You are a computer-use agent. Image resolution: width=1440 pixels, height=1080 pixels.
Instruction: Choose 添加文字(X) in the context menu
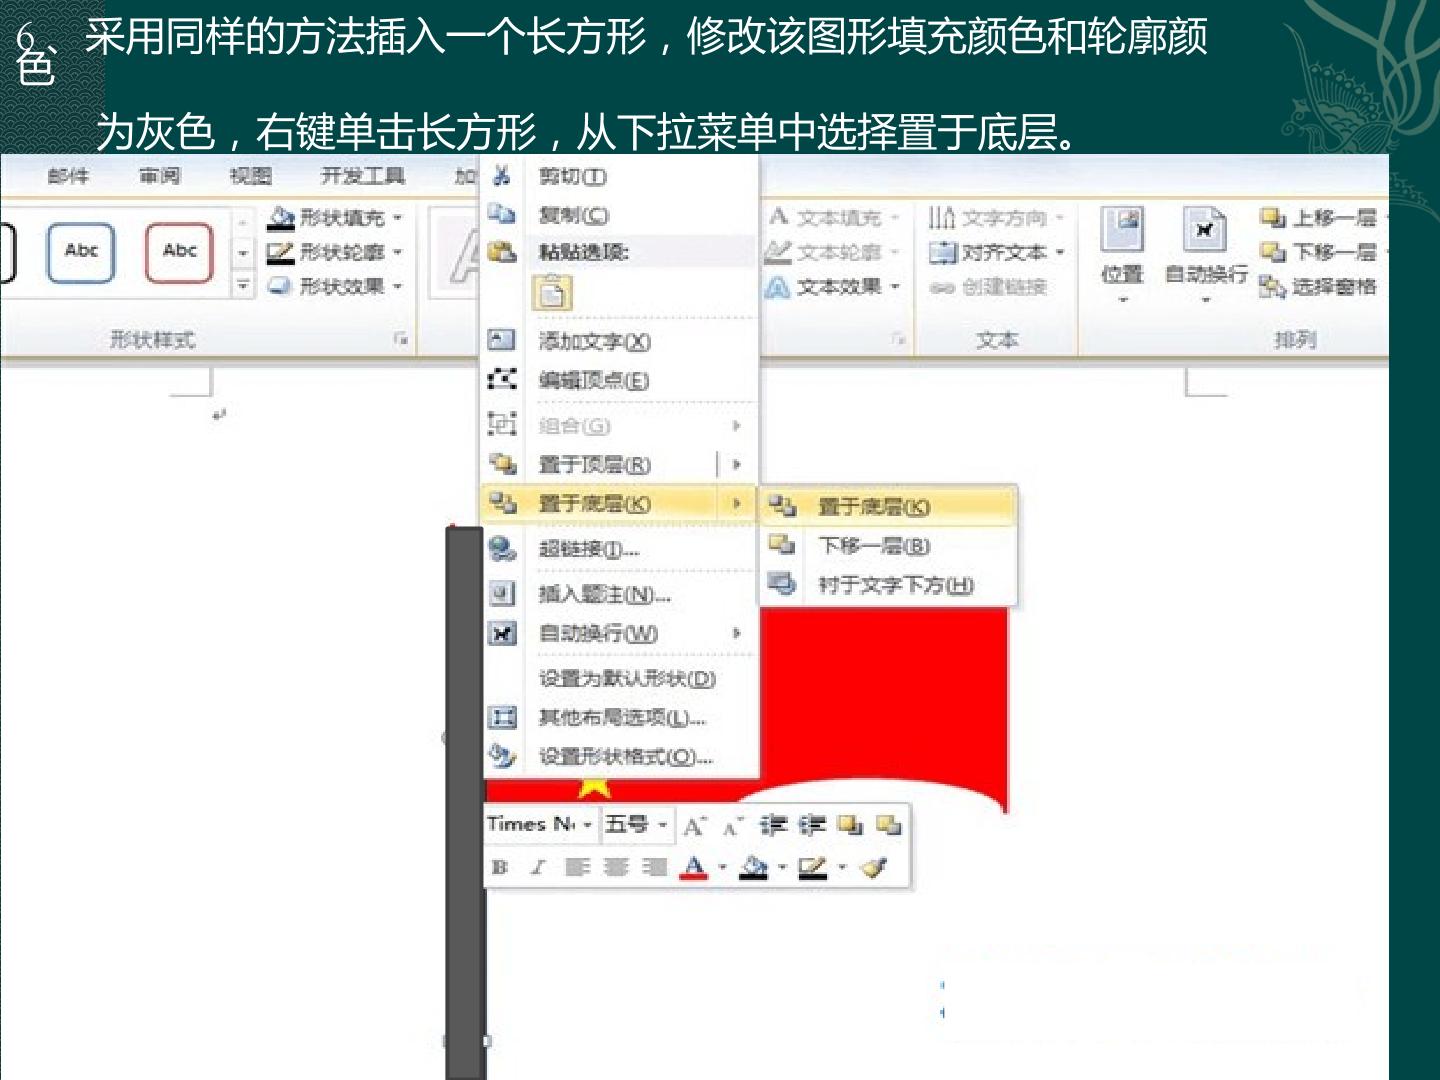tap(594, 342)
